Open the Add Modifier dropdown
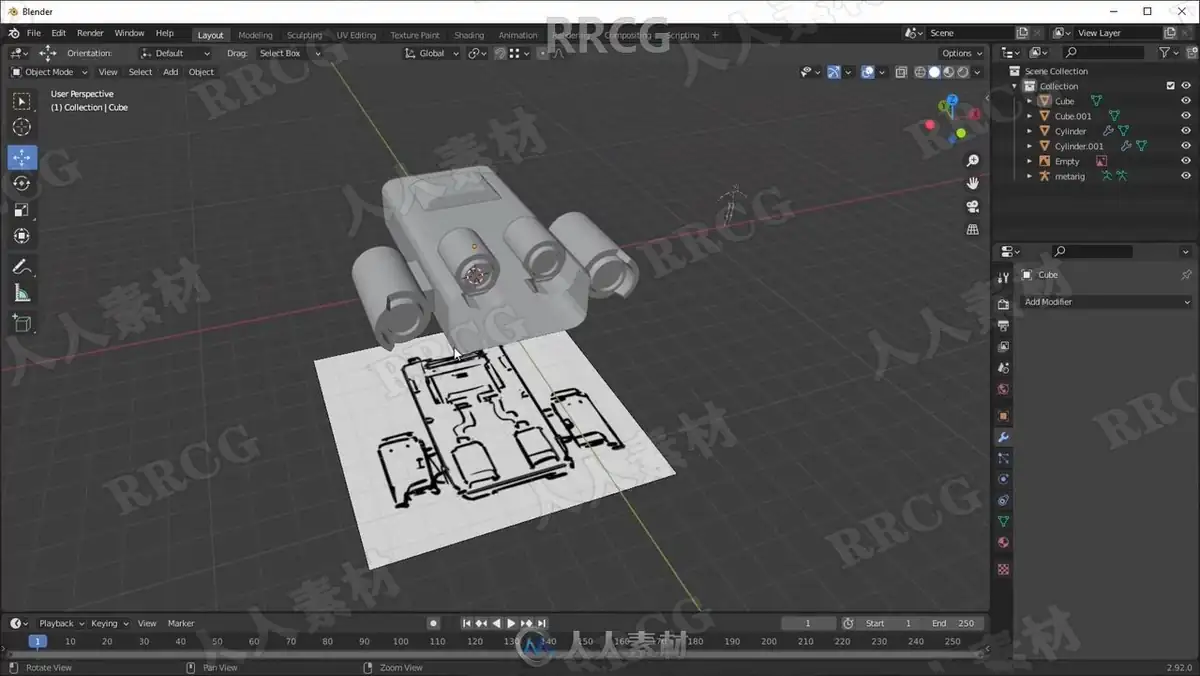 pyautogui.click(x=1107, y=302)
